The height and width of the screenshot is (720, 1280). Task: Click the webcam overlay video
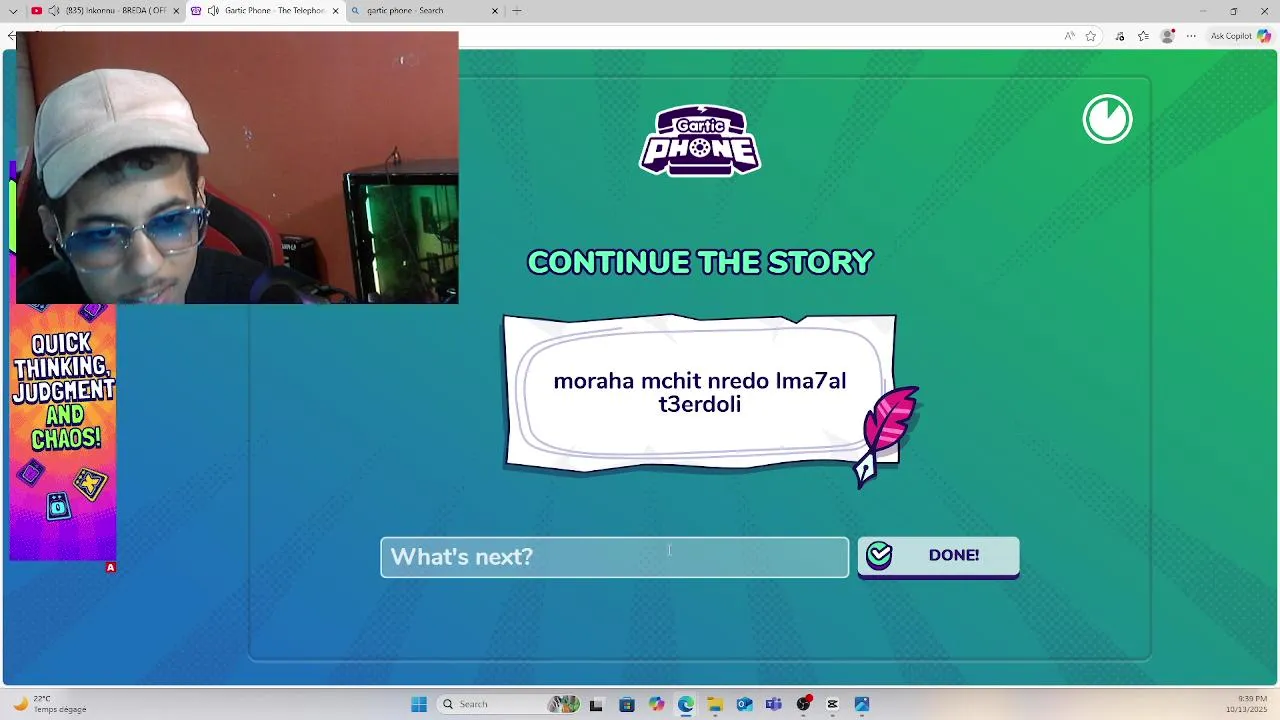pyautogui.click(x=237, y=167)
